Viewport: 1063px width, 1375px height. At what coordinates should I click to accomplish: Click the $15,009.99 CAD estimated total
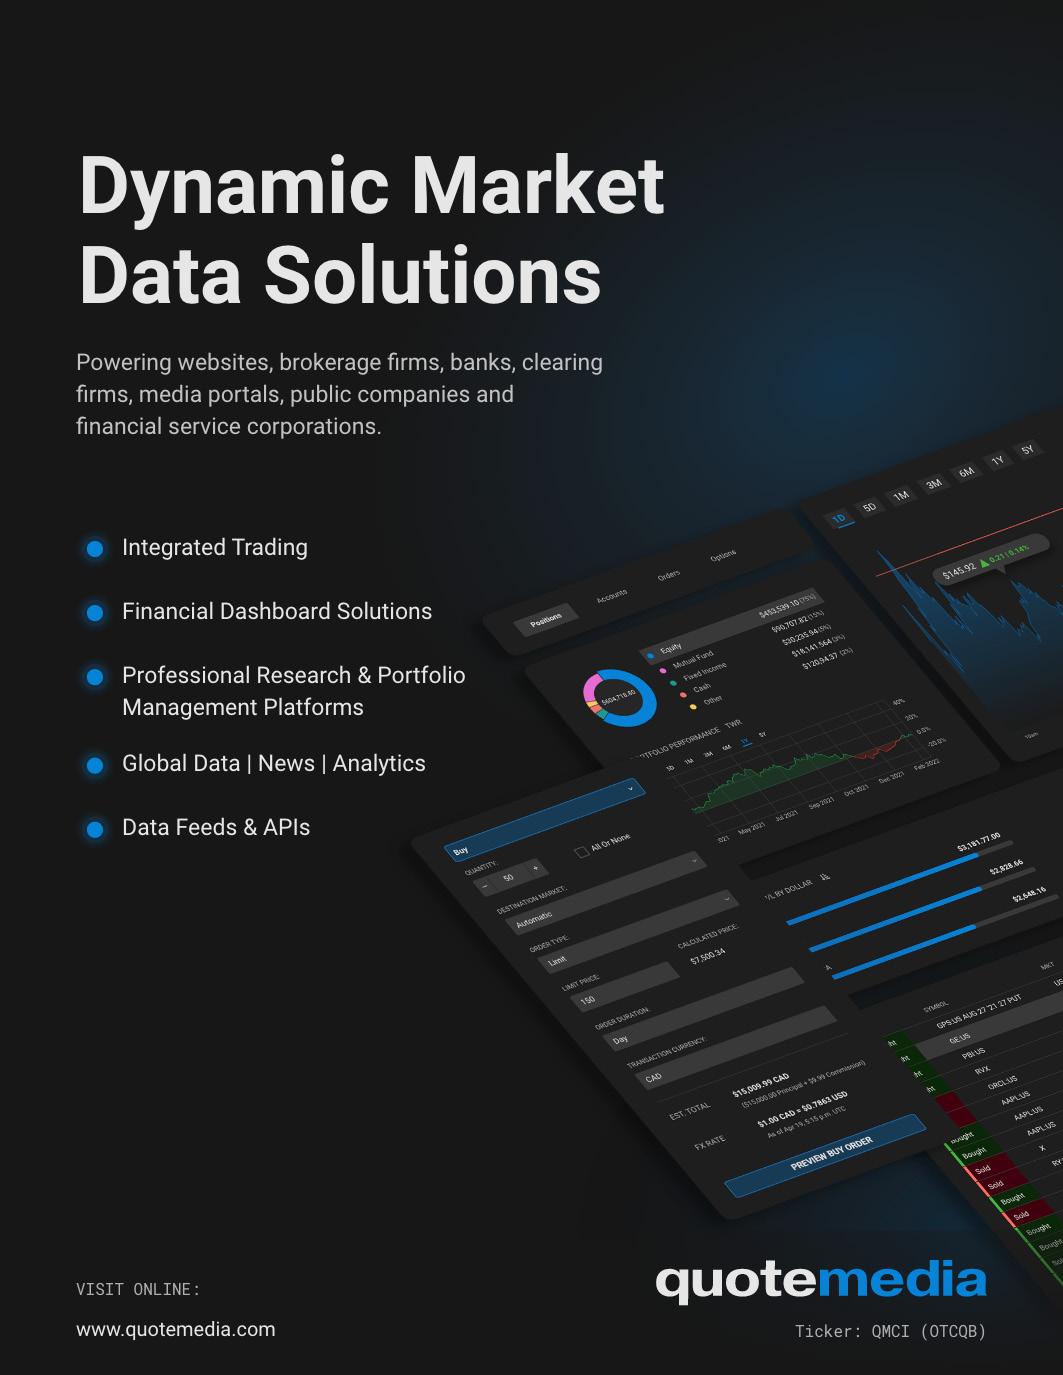click(761, 1086)
